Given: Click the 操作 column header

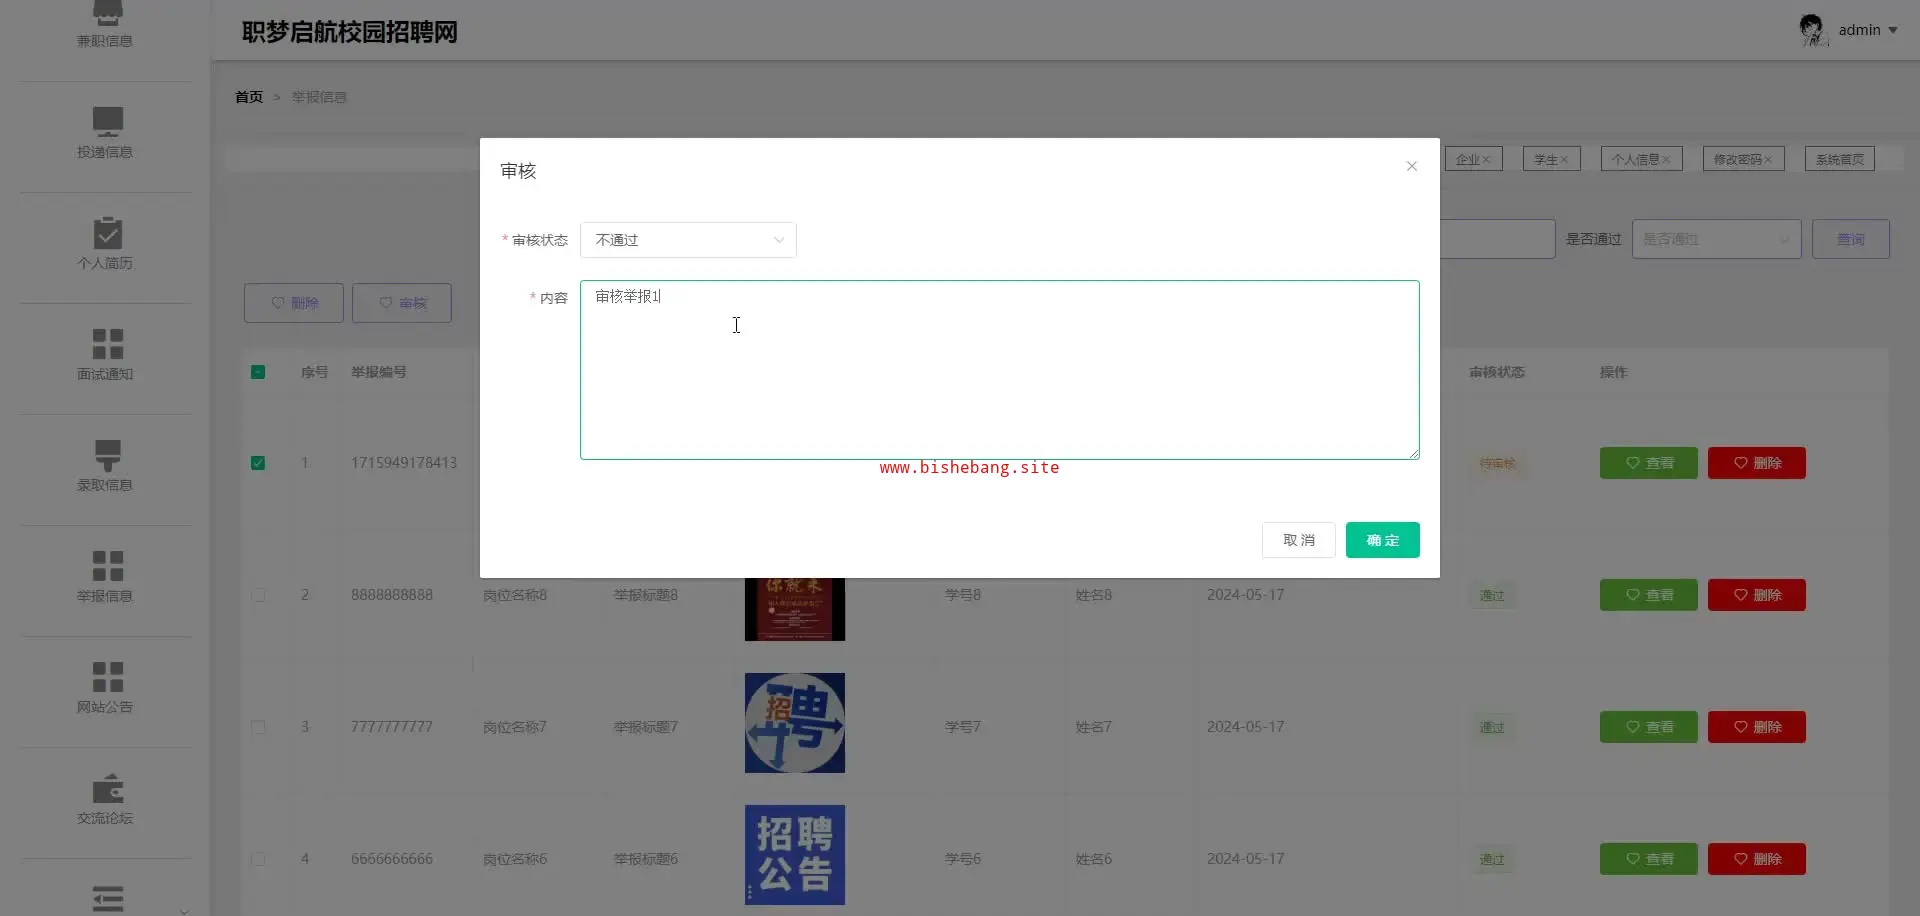Looking at the screenshot, I should click(1613, 372).
